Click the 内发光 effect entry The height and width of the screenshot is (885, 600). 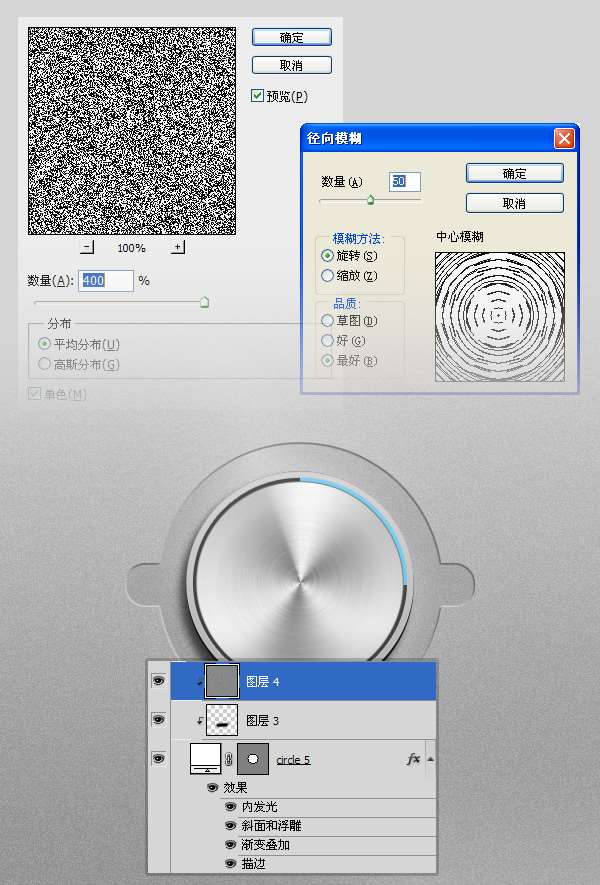tap(260, 807)
